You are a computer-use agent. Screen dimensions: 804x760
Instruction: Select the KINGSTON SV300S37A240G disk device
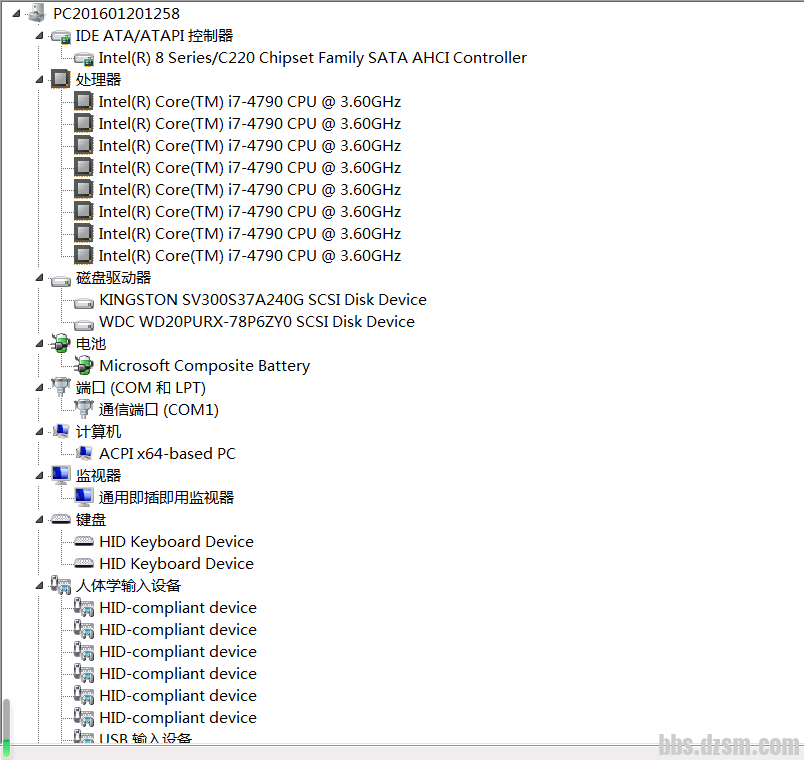tap(262, 300)
